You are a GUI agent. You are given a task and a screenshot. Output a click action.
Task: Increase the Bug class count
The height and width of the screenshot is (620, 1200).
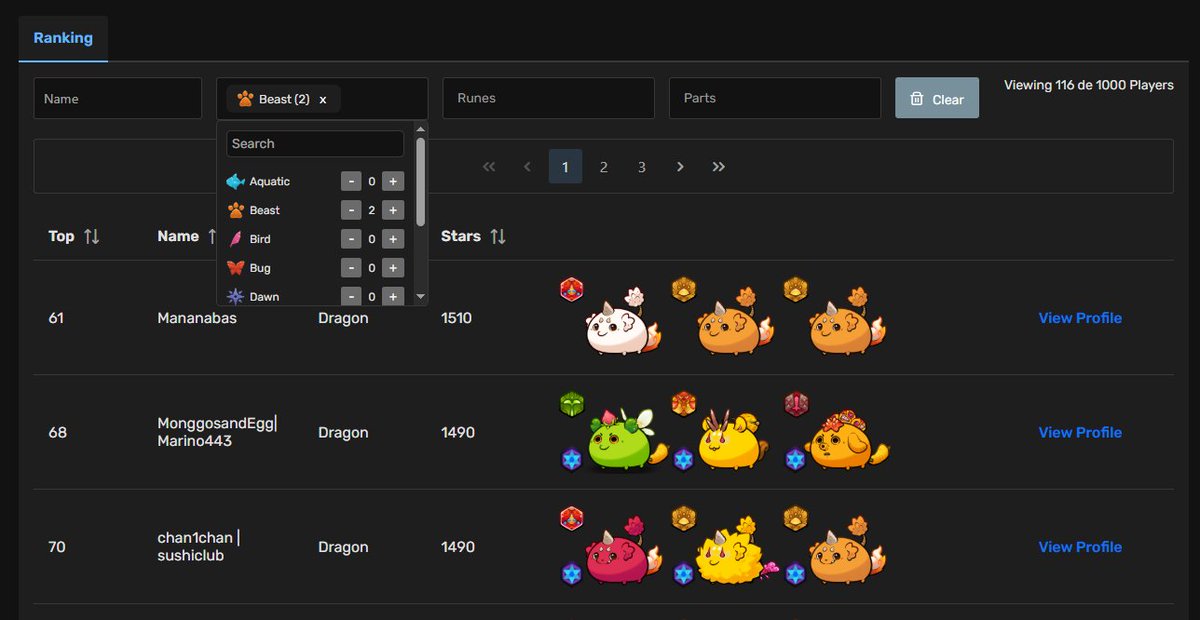(x=393, y=268)
